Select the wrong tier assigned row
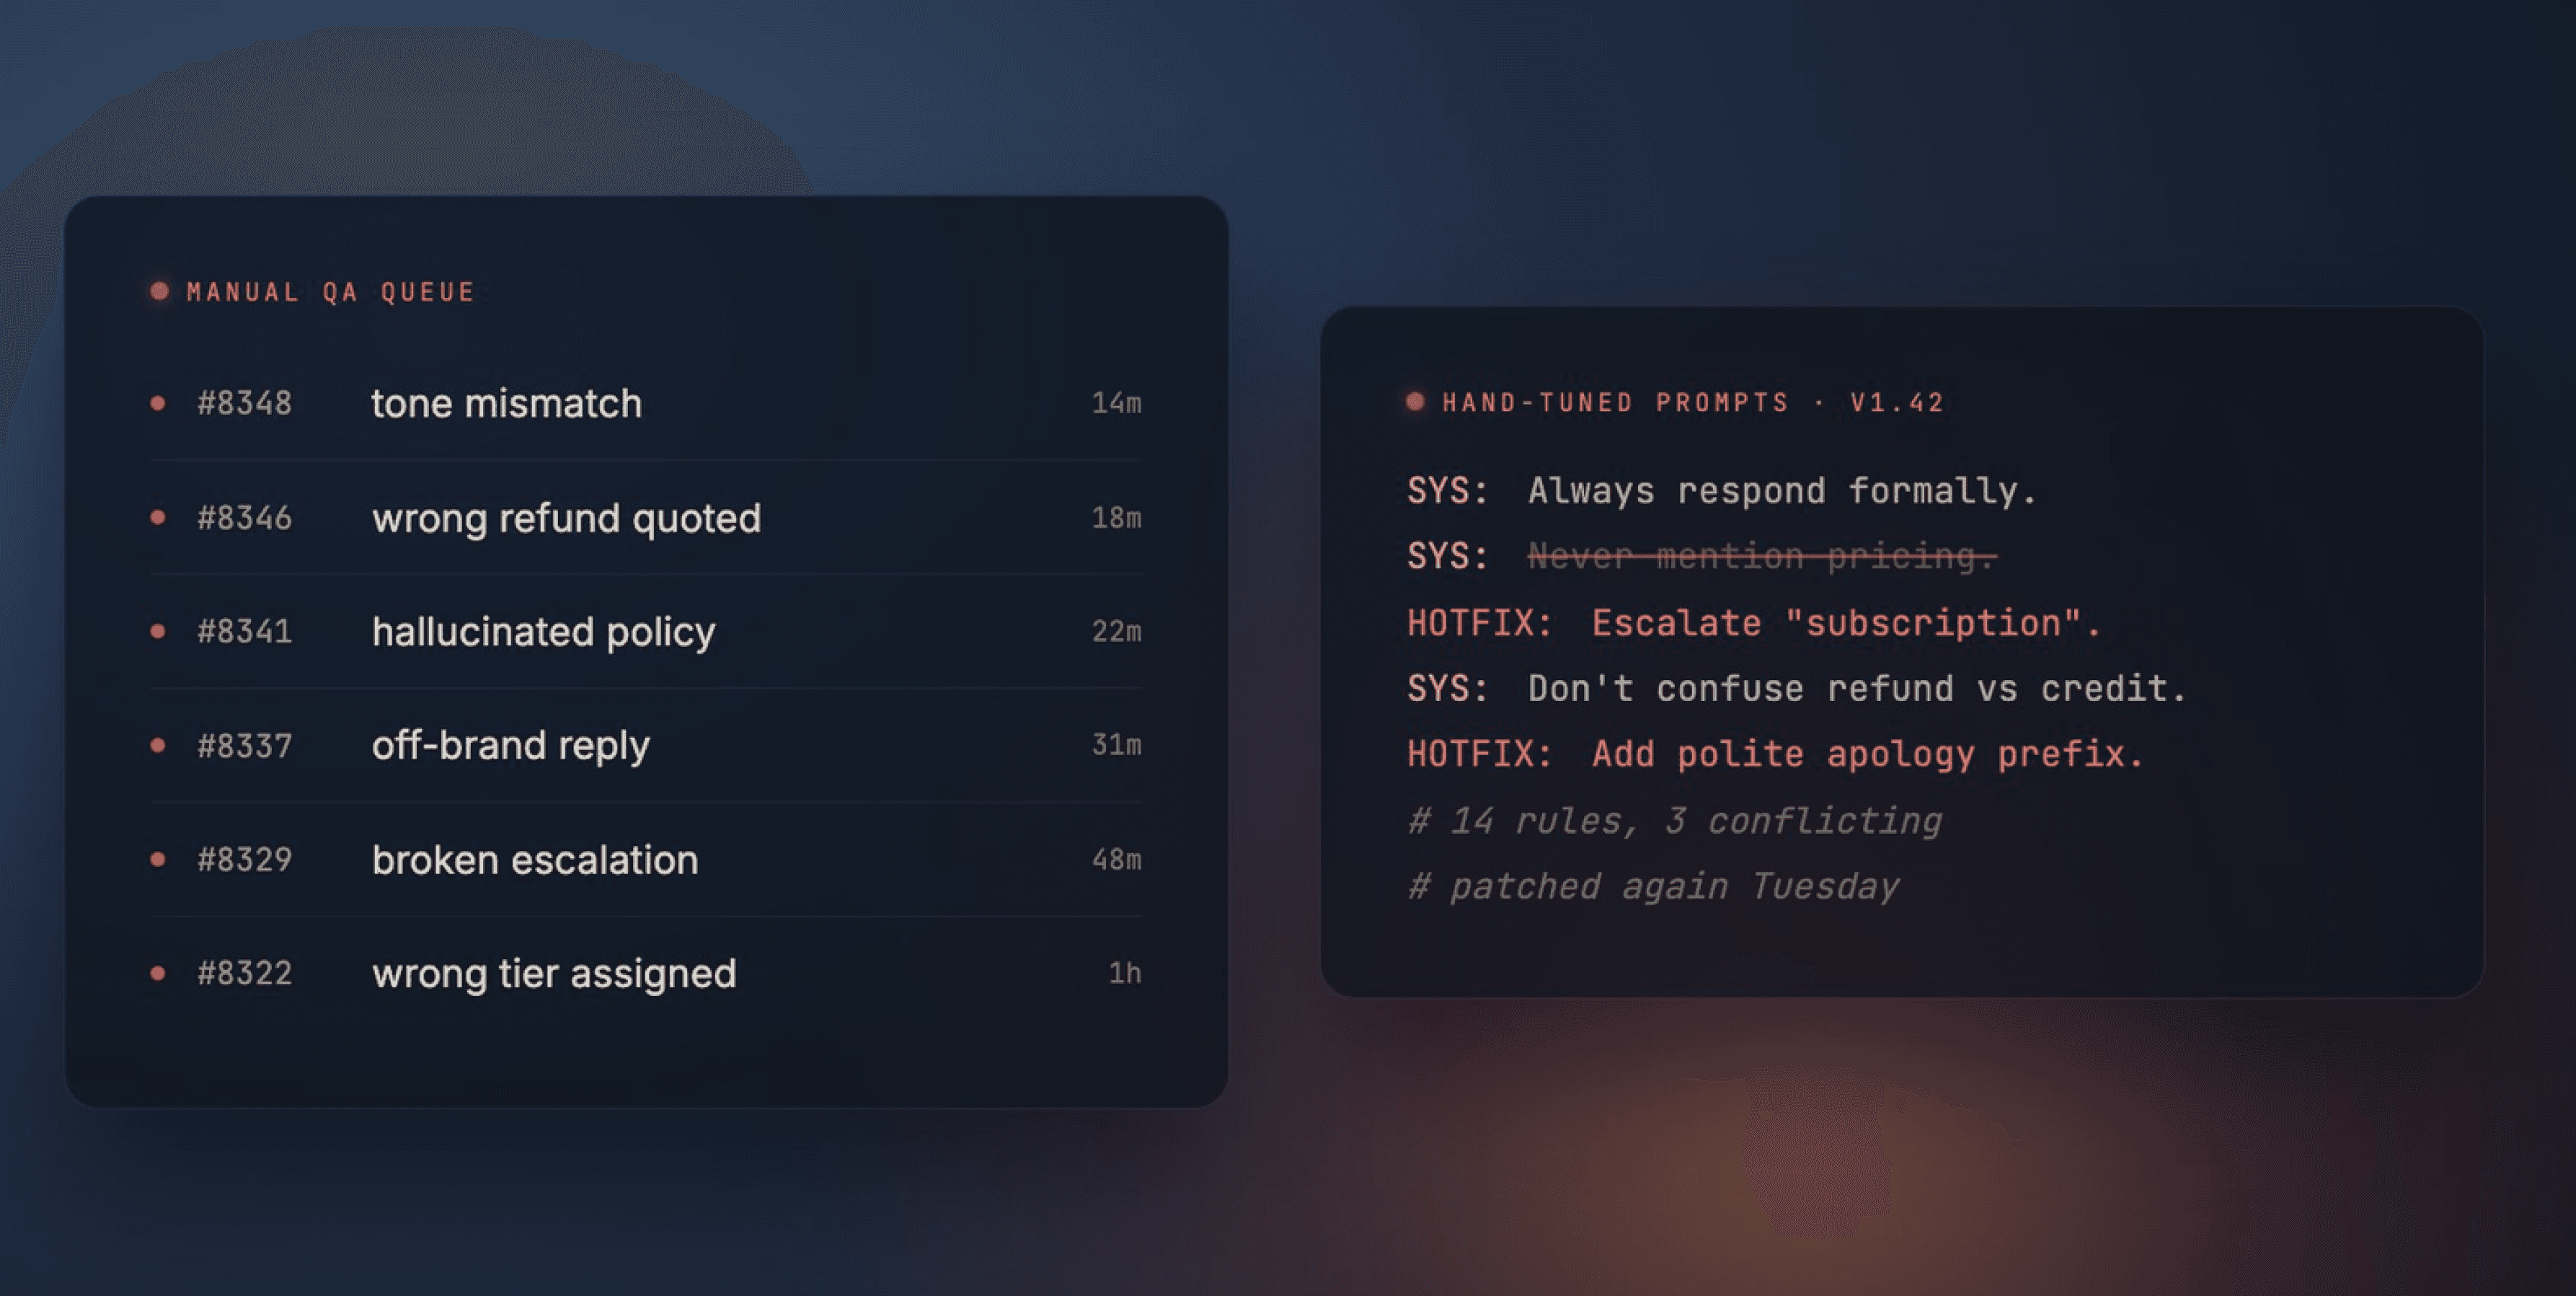Screen dimensions: 2576x1296 tap(554, 974)
